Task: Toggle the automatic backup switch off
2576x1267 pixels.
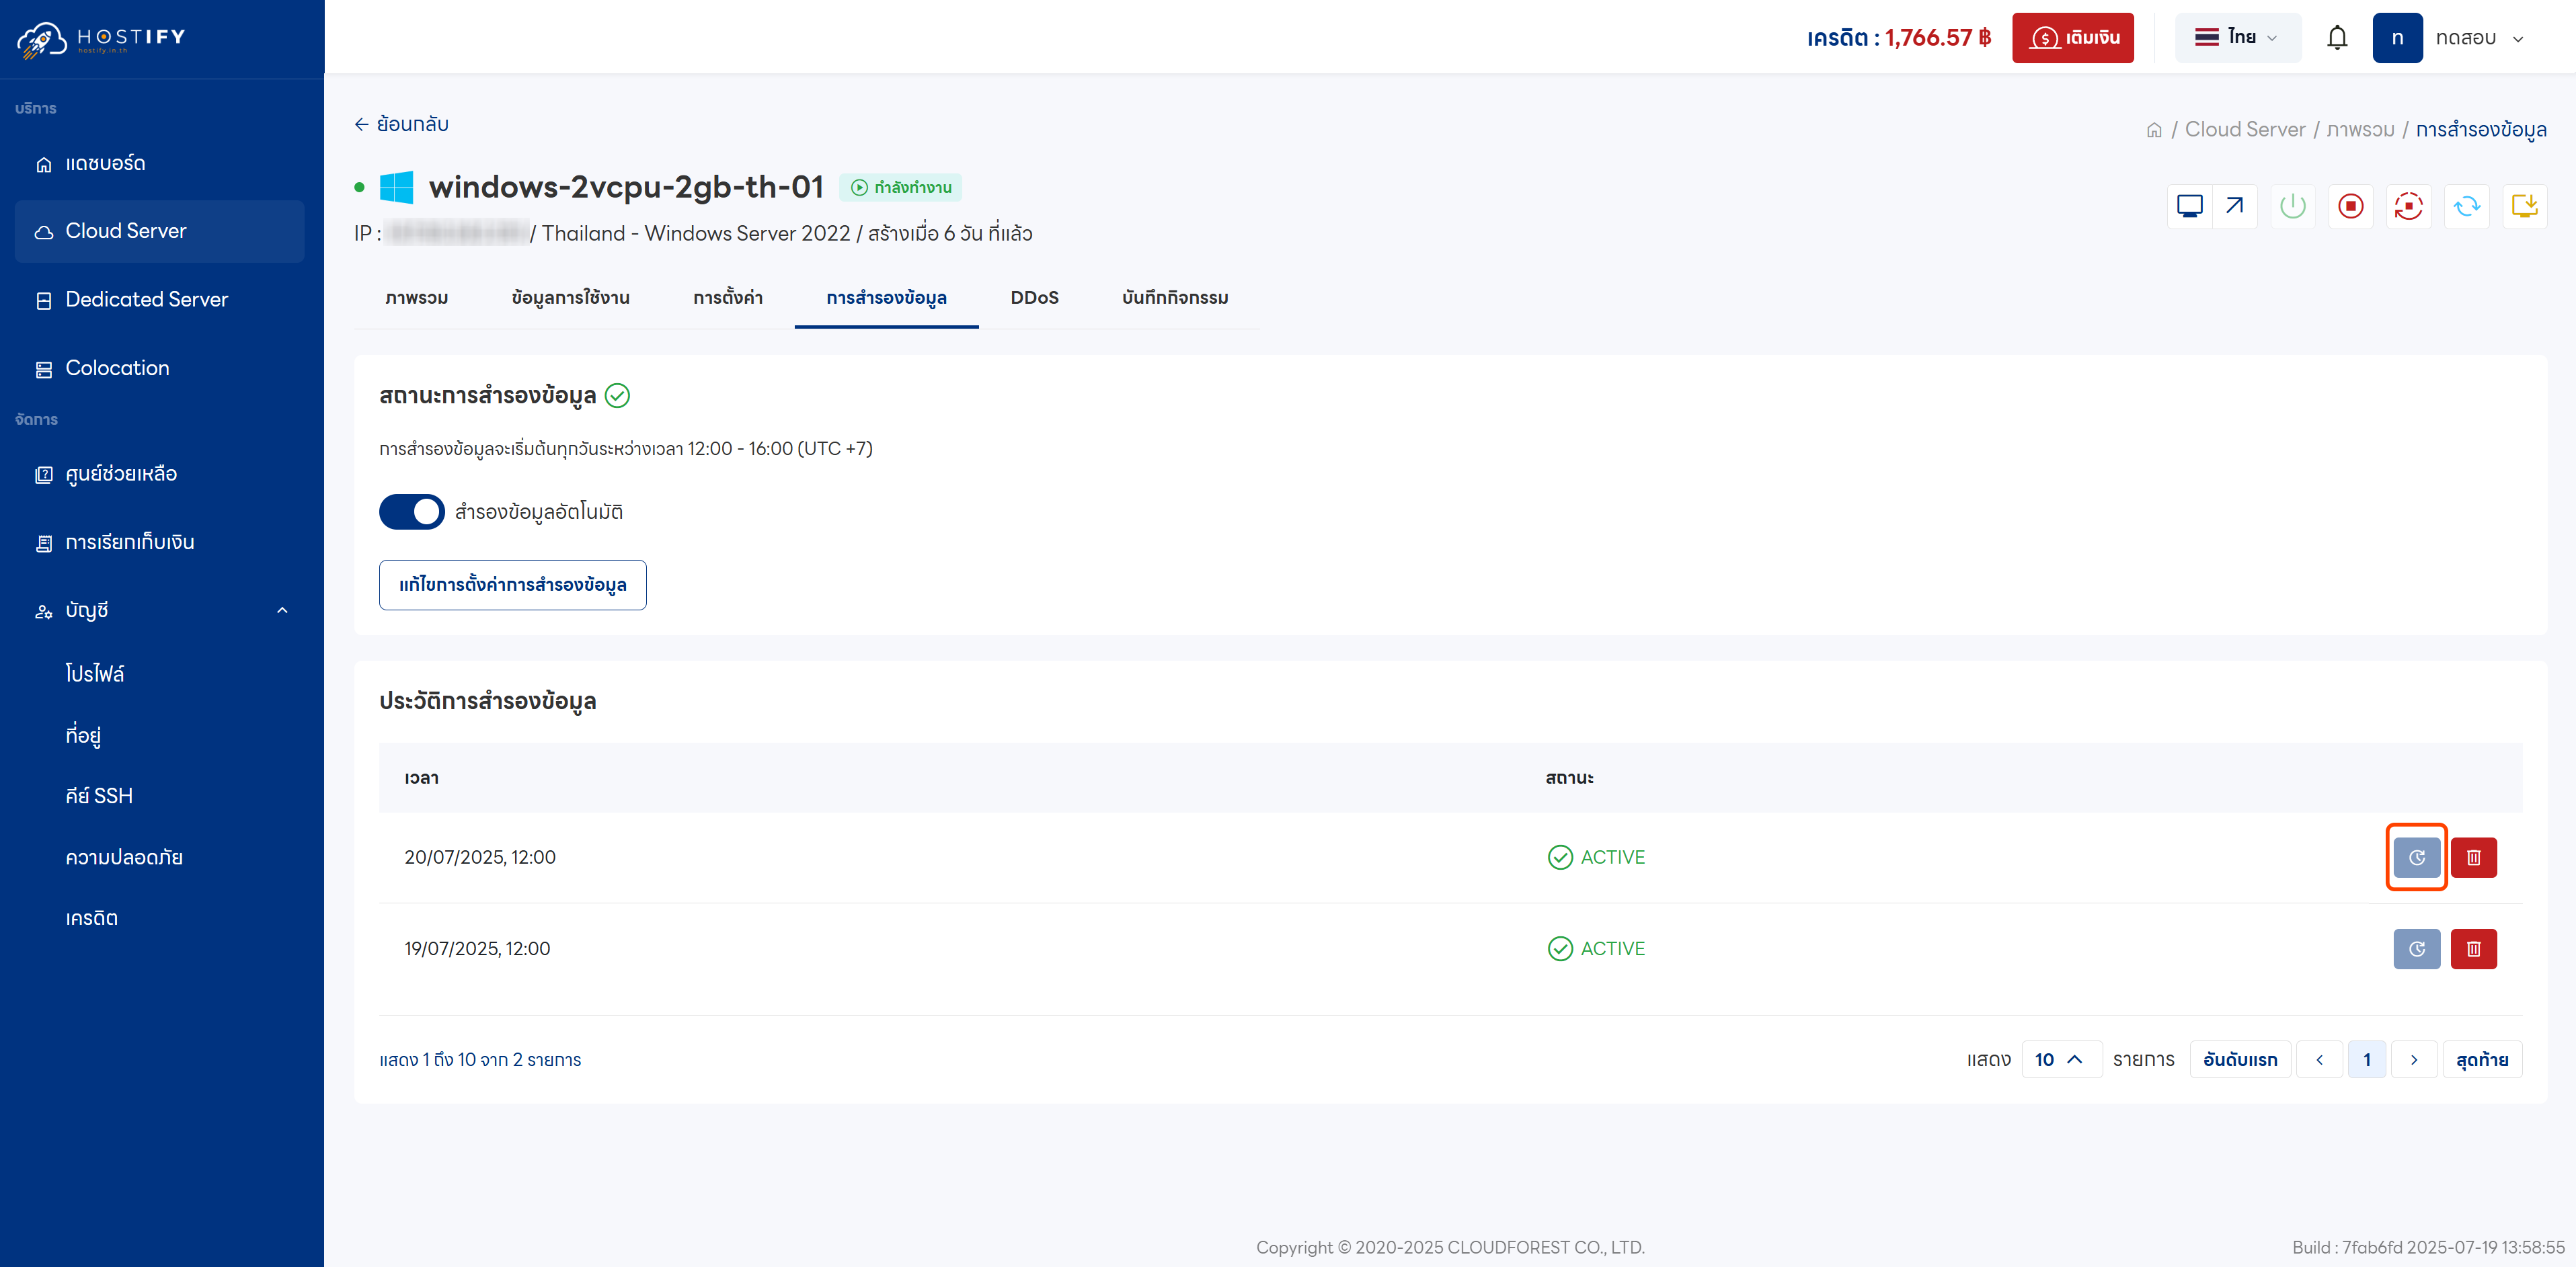Action: tap(411, 511)
